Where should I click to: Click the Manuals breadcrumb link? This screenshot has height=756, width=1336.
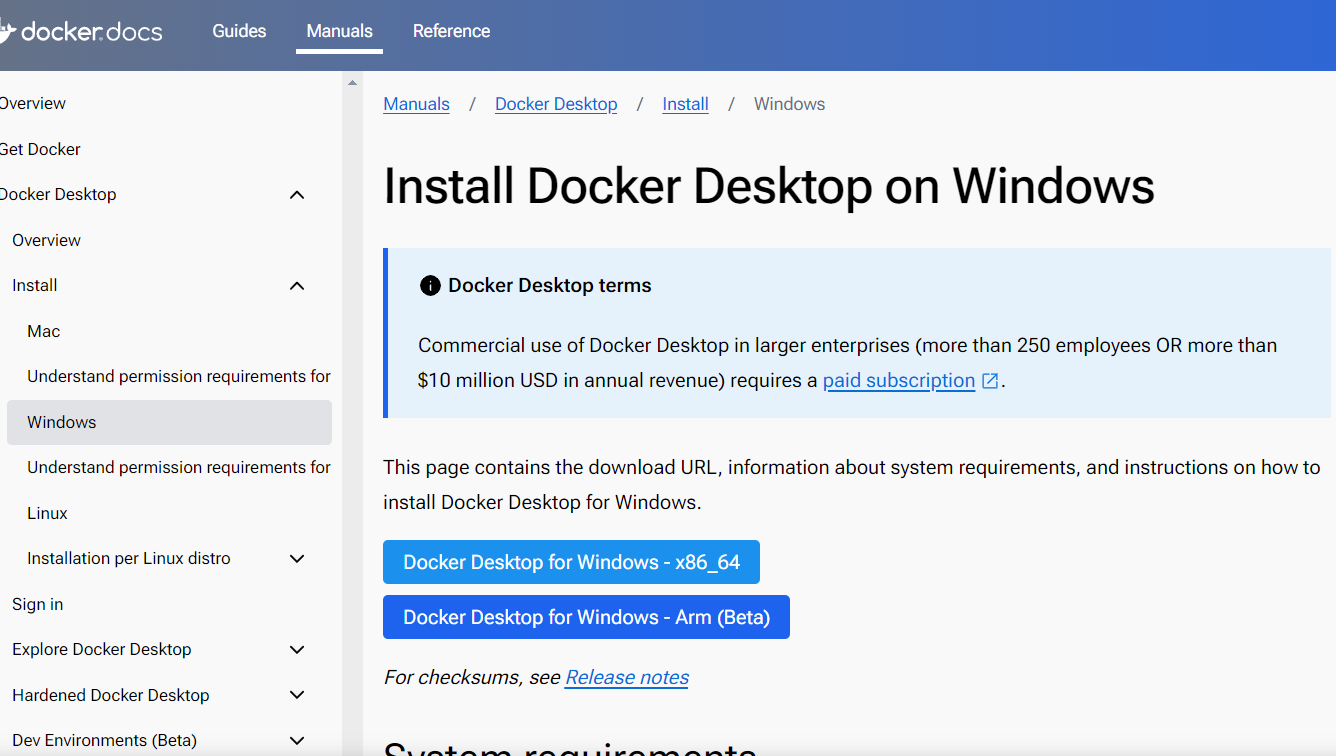(x=416, y=104)
